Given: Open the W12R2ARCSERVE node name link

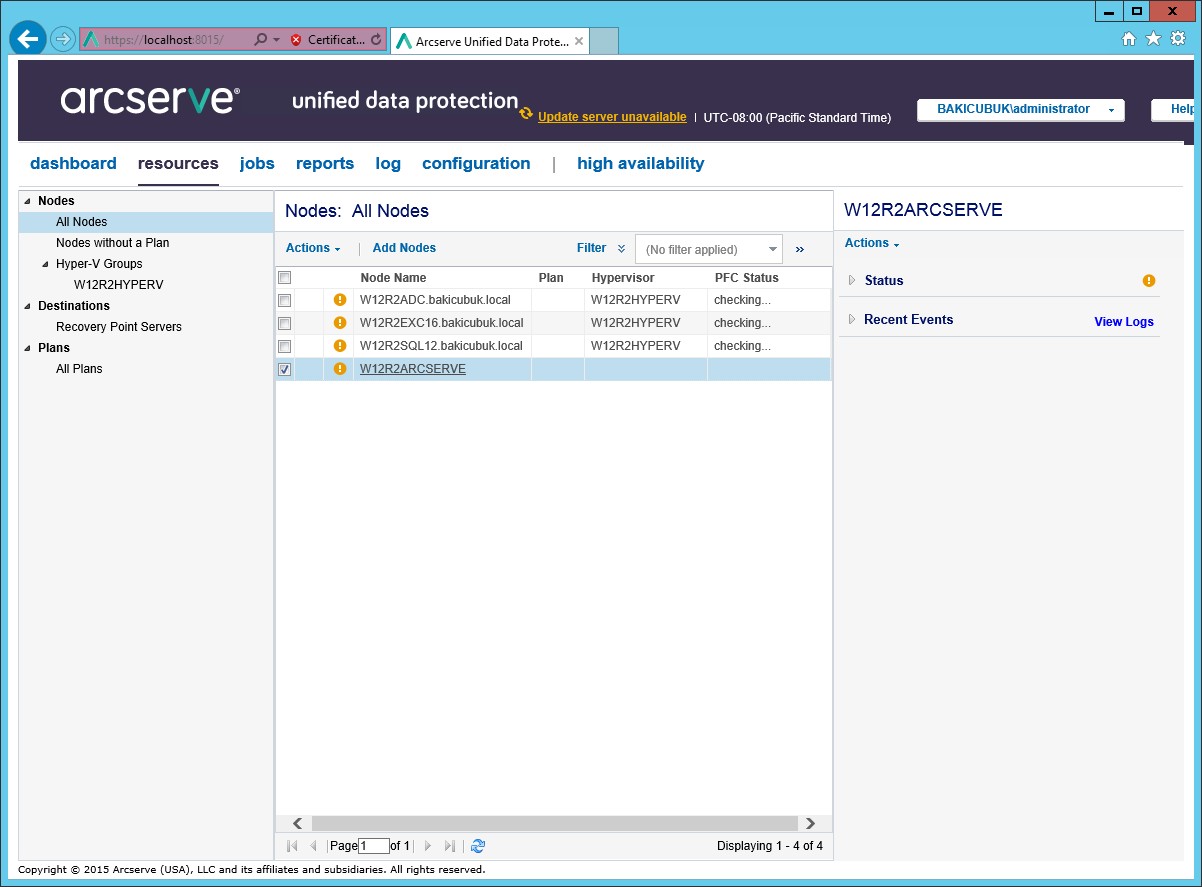Looking at the screenshot, I should point(413,369).
